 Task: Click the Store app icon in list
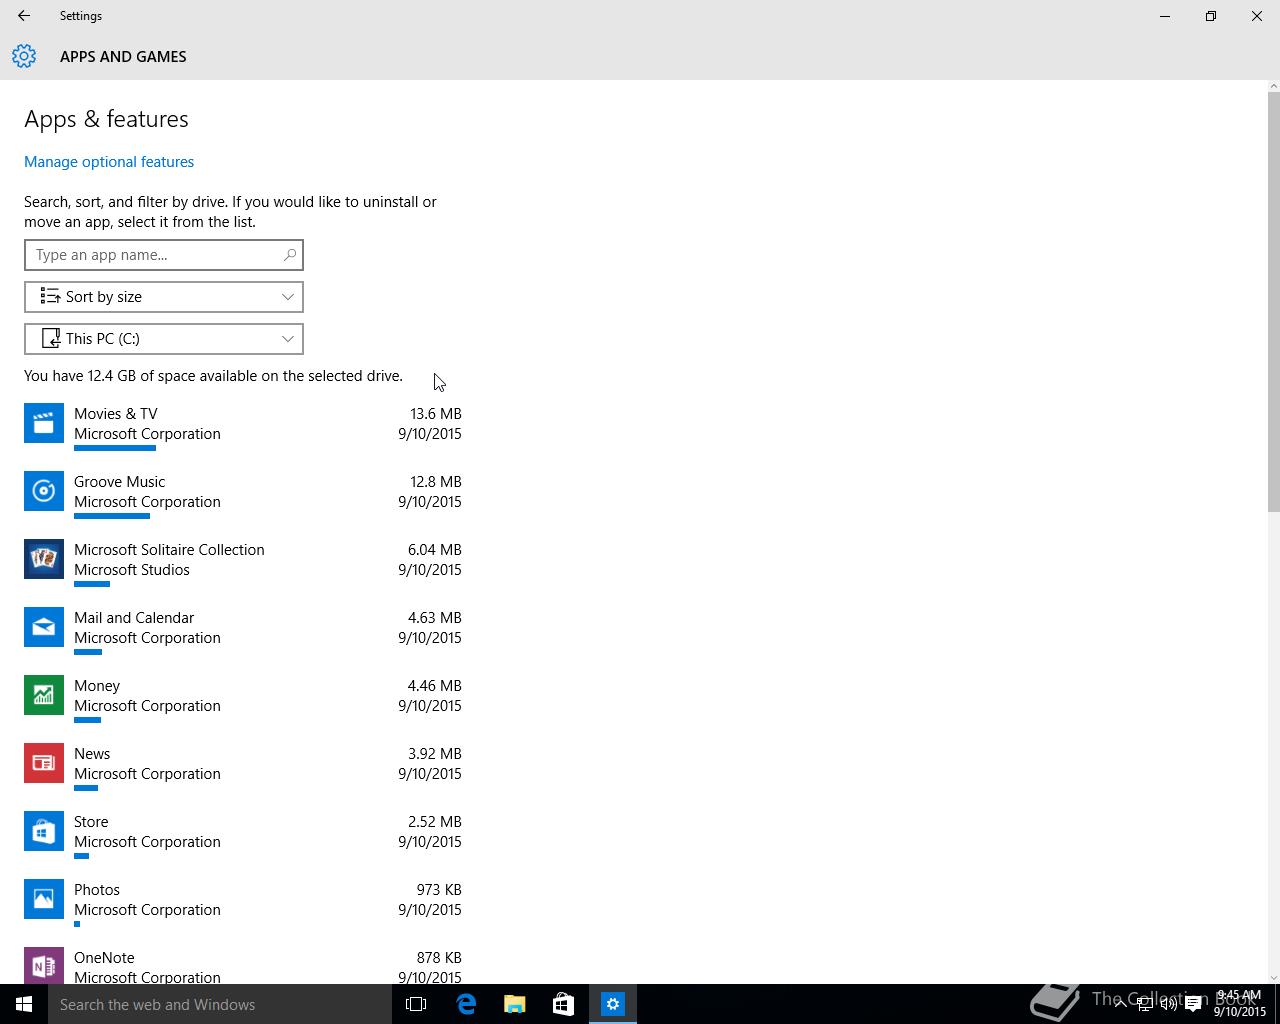(43, 832)
